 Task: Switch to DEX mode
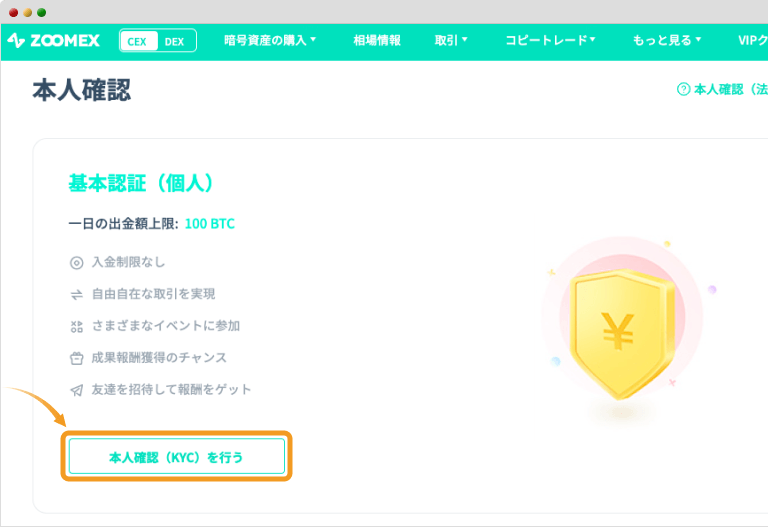175,41
